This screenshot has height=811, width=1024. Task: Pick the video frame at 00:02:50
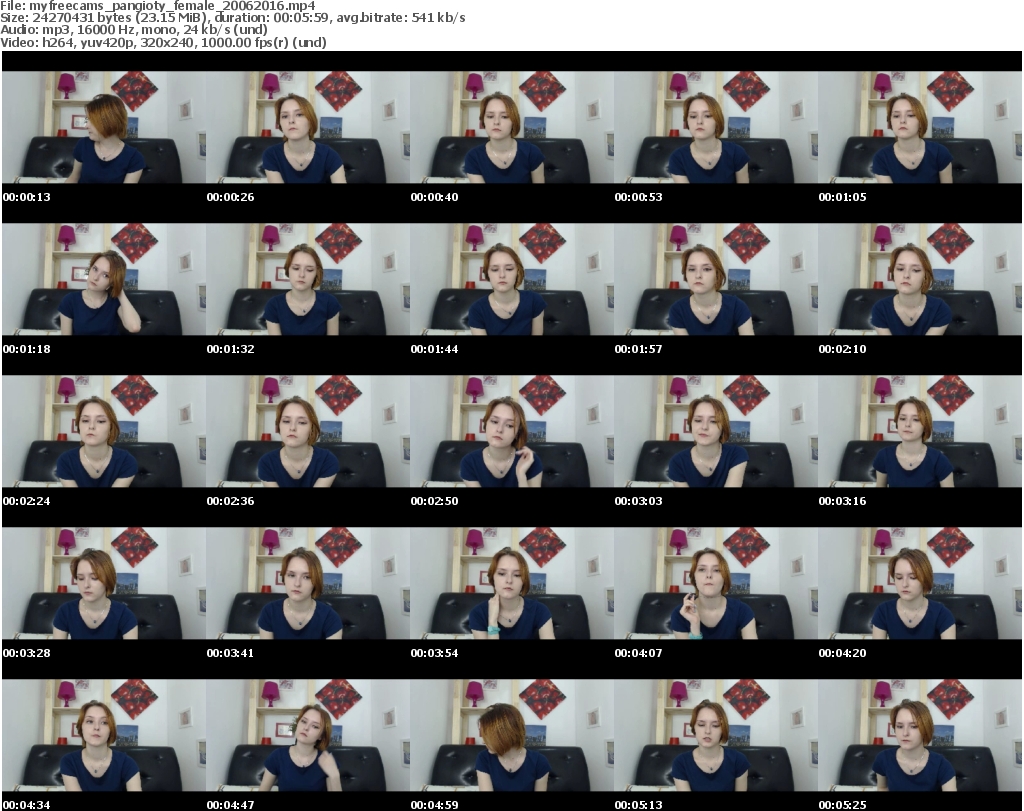[512, 432]
